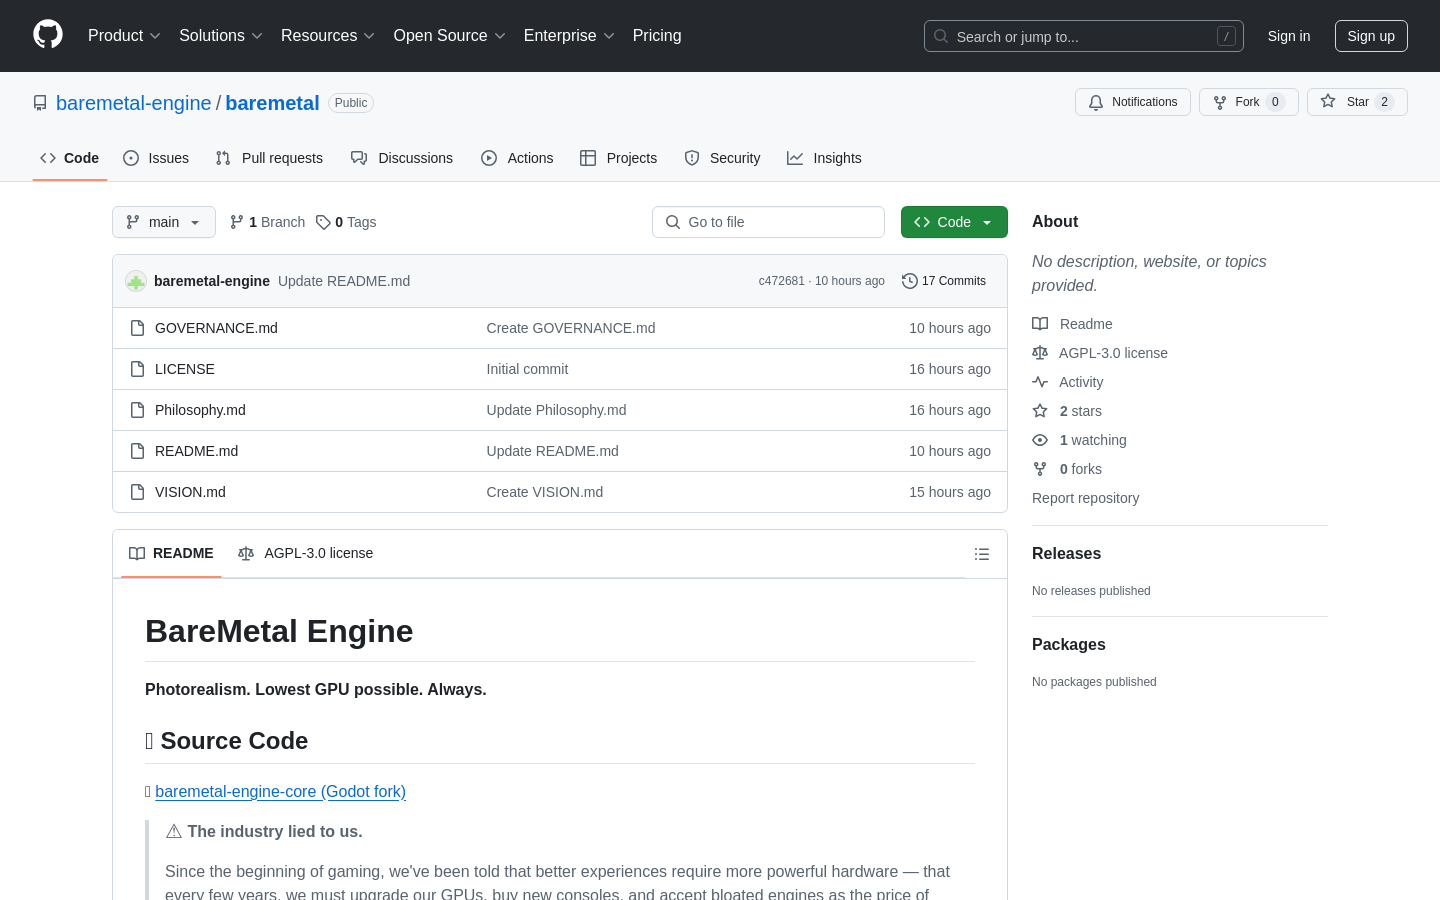Open the GOVERNANCE.md file
This screenshot has height=900, width=1440.
click(216, 328)
